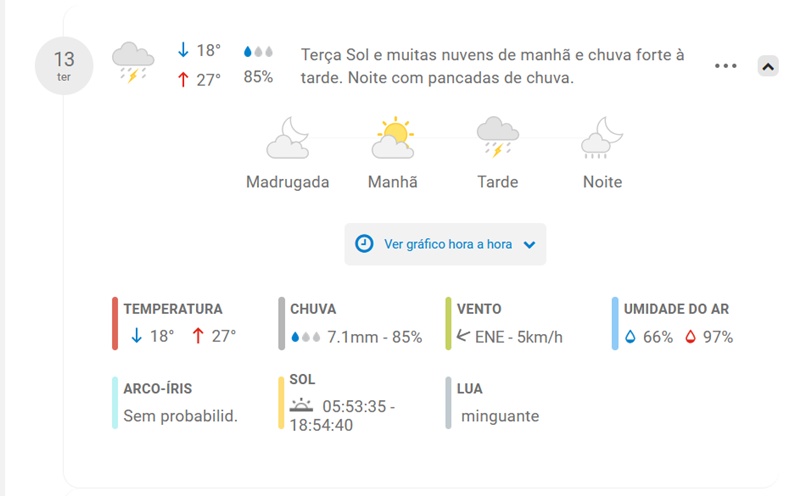Click the yellow SOL color bar

[281, 402]
